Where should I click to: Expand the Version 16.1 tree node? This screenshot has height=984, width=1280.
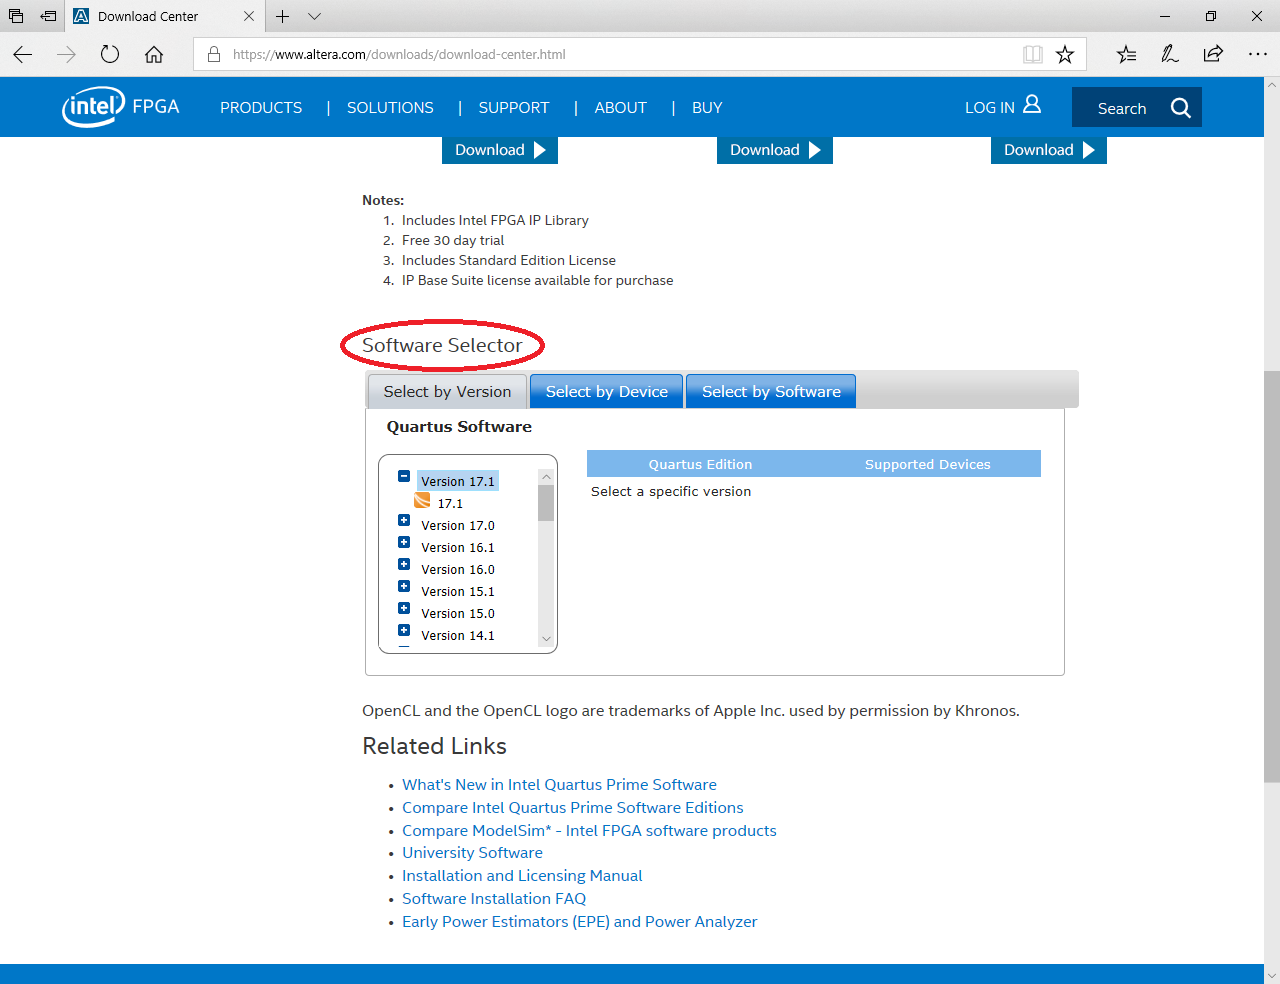[404, 542]
